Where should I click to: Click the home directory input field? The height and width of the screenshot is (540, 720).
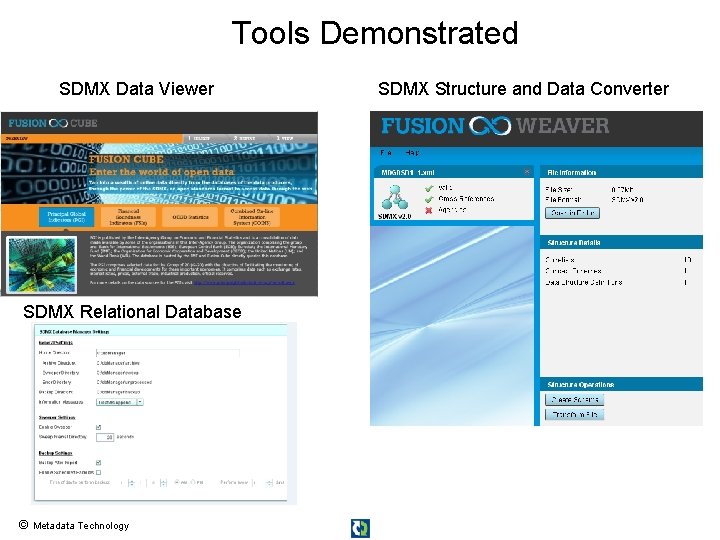point(168,353)
